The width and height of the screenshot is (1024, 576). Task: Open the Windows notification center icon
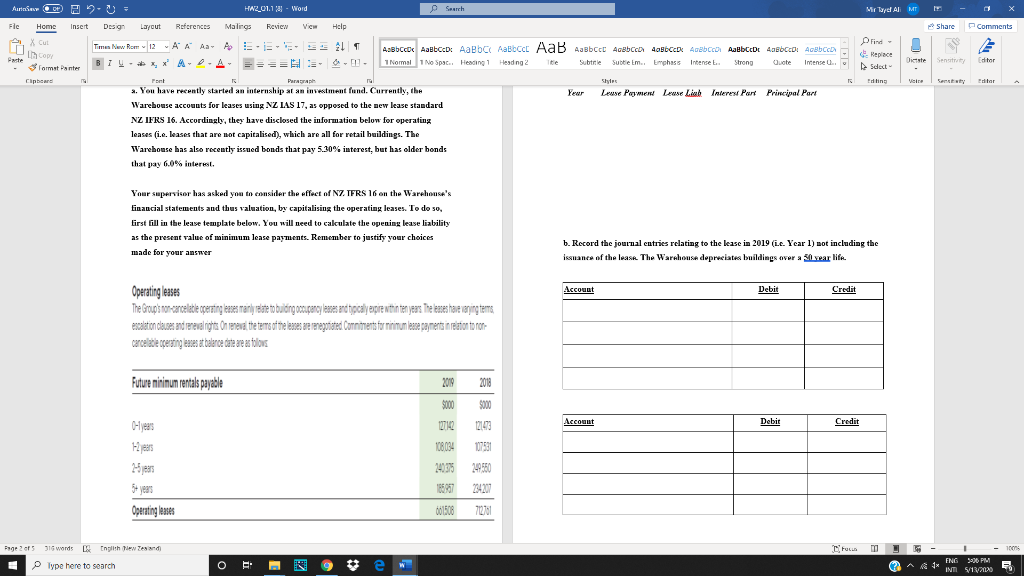[x=1007, y=566]
